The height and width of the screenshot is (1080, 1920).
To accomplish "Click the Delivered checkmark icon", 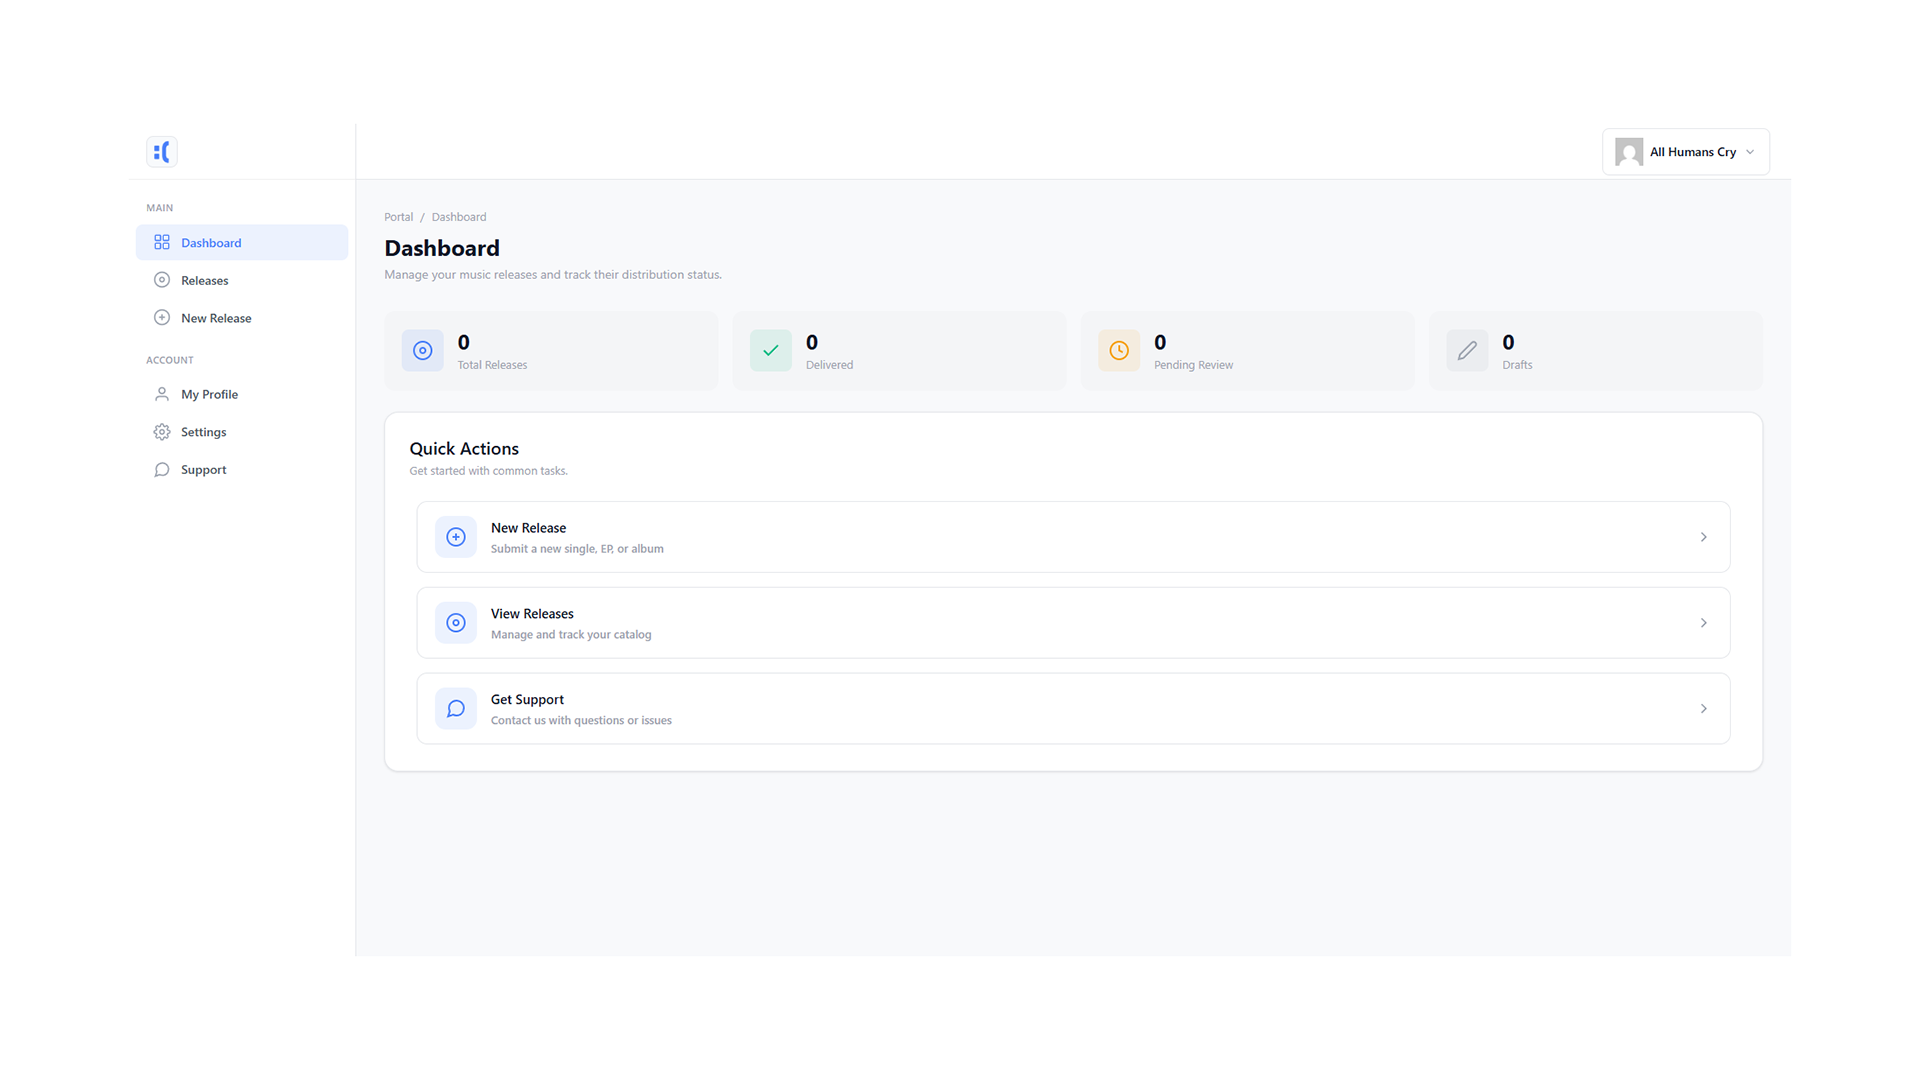I will [x=771, y=351].
